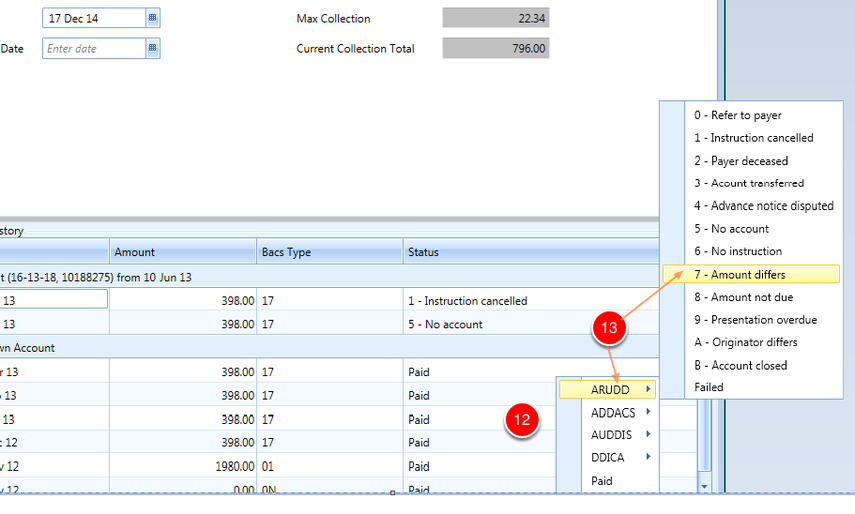Open calendar picker for 17 Dec 14 date
855x514 pixels.
coord(153,18)
